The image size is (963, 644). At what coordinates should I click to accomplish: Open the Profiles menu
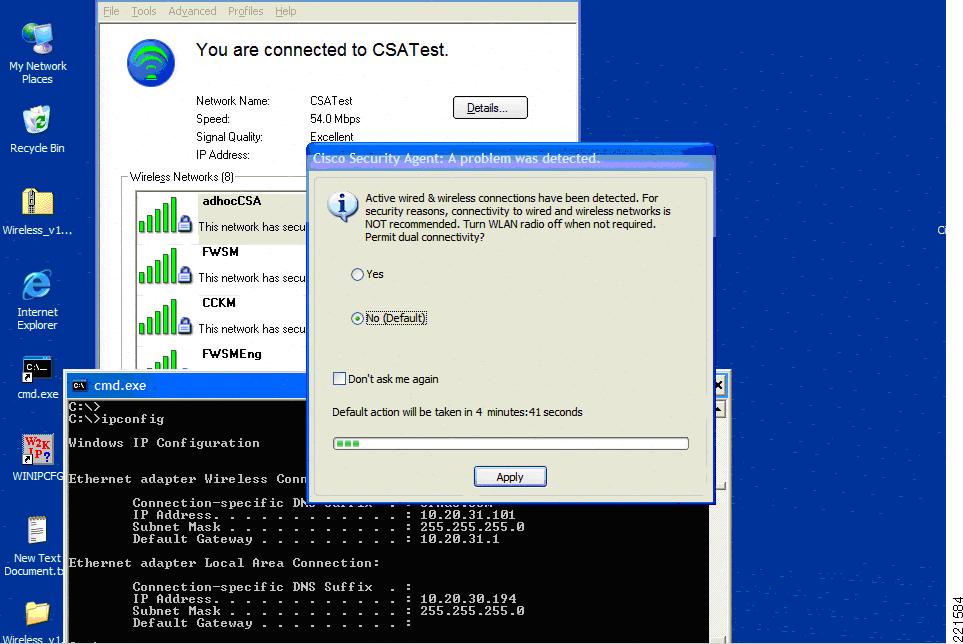click(x=245, y=11)
